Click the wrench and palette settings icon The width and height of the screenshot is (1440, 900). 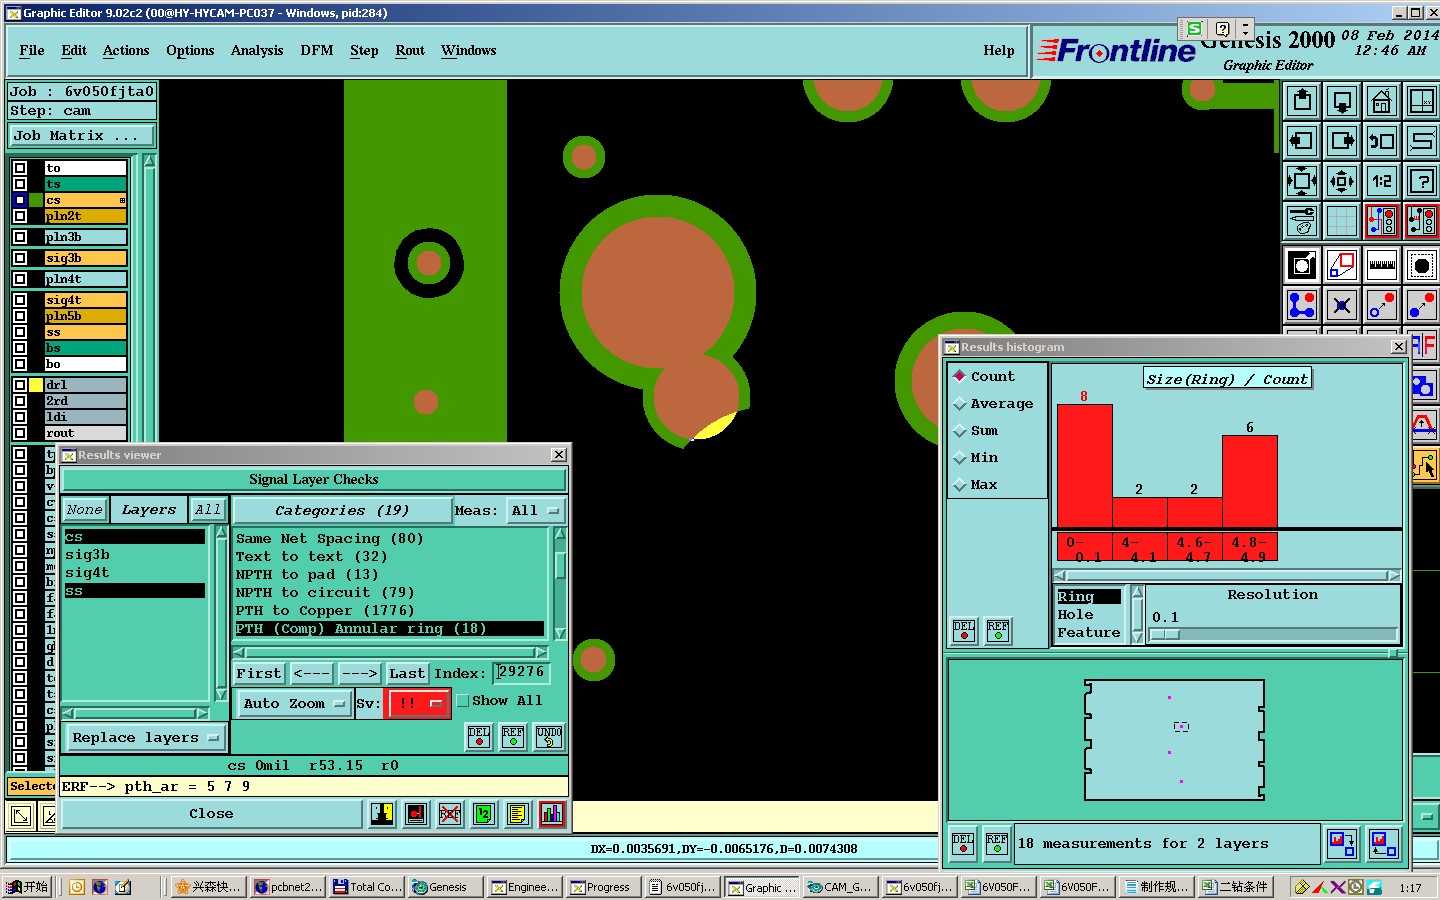(1301, 221)
